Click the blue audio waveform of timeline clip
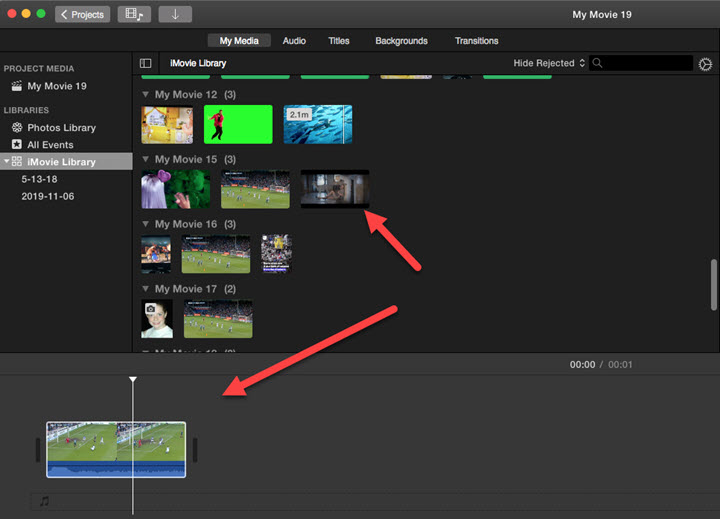This screenshot has height=519, width=720. 116,469
